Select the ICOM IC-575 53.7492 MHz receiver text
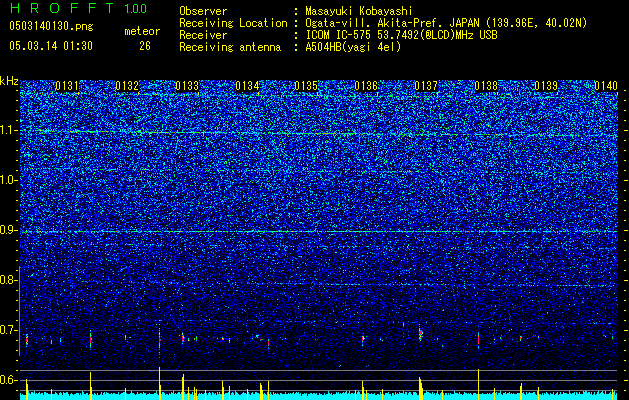 point(401,35)
